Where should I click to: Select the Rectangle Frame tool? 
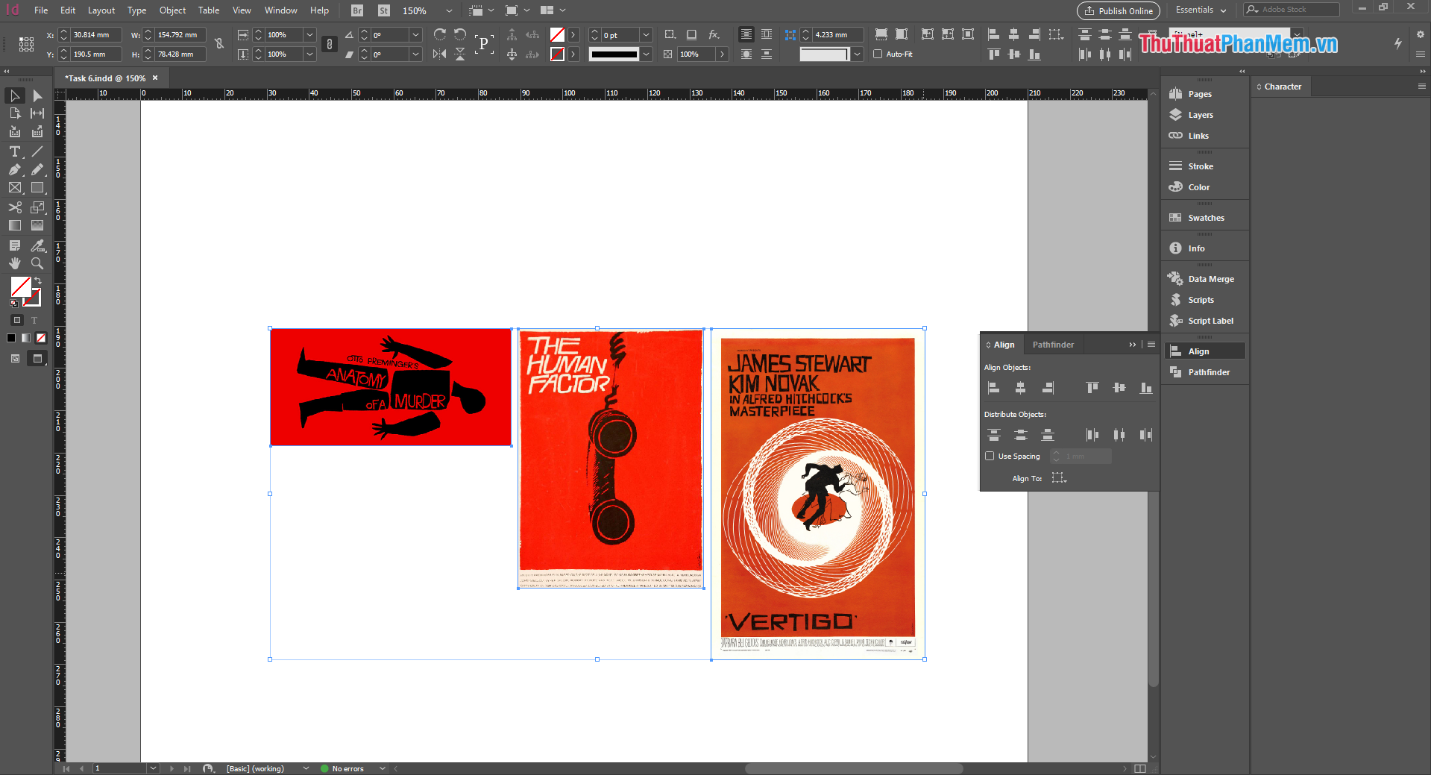tap(14, 188)
